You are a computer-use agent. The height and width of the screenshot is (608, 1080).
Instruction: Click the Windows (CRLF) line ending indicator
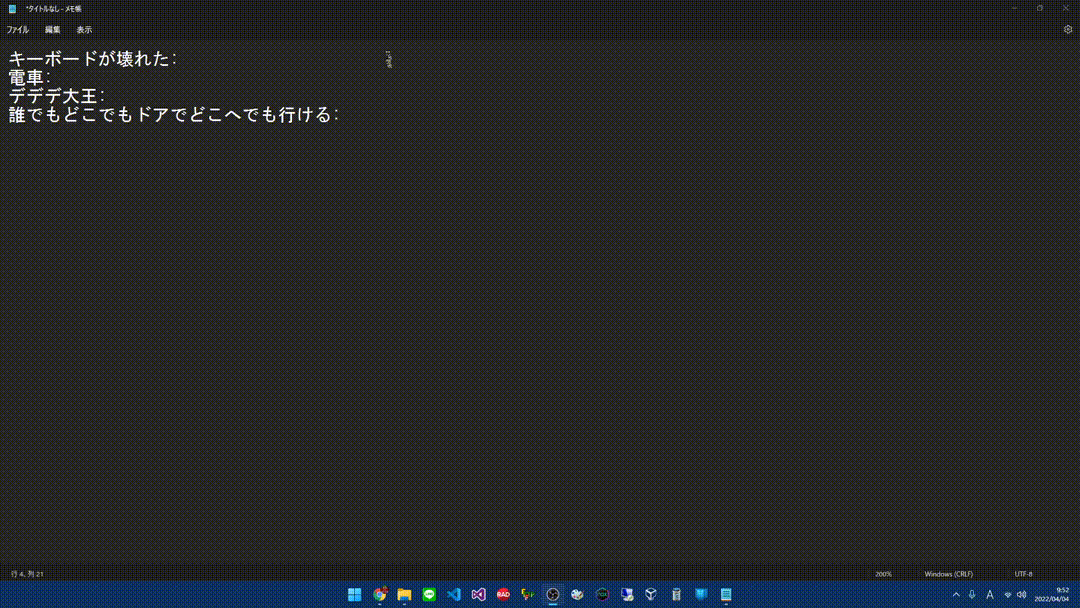tap(949, 573)
